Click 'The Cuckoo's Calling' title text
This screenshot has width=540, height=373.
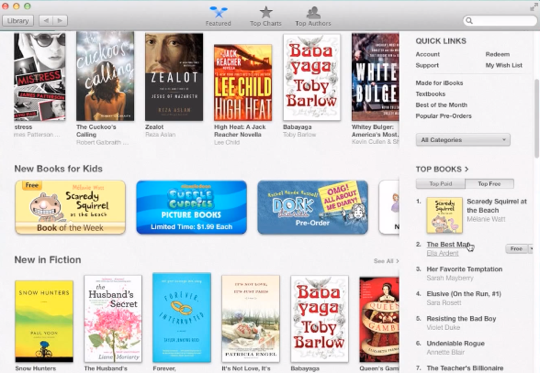[x=96, y=131]
